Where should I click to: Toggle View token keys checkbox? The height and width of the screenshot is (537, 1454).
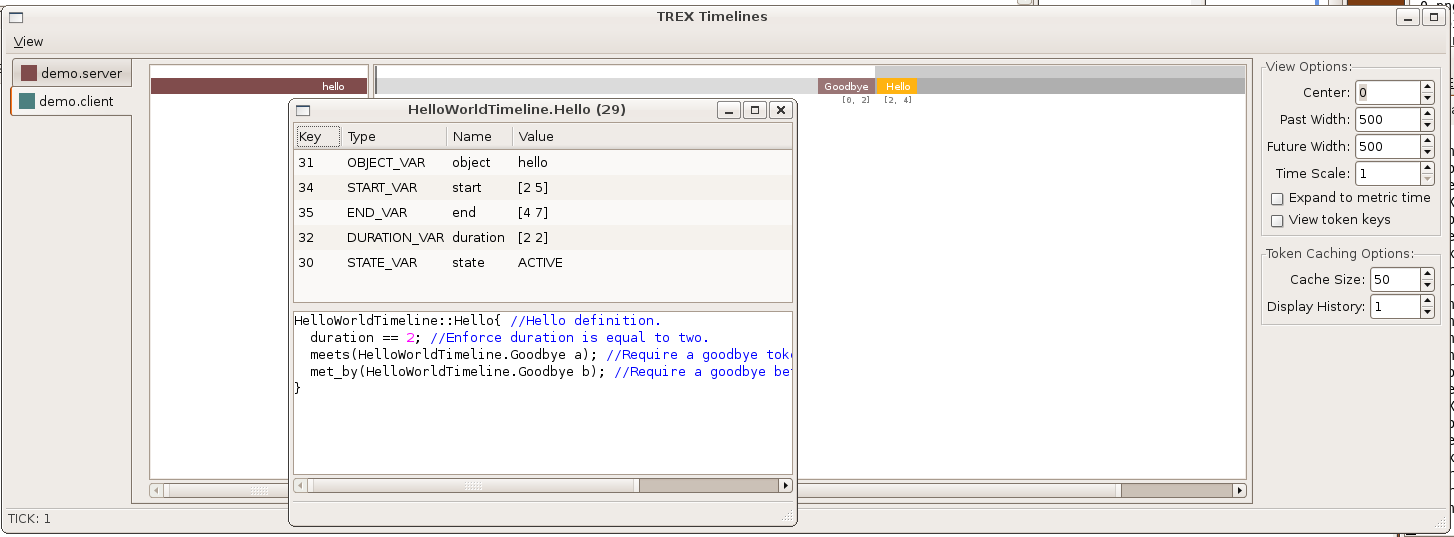click(1277, 220)
